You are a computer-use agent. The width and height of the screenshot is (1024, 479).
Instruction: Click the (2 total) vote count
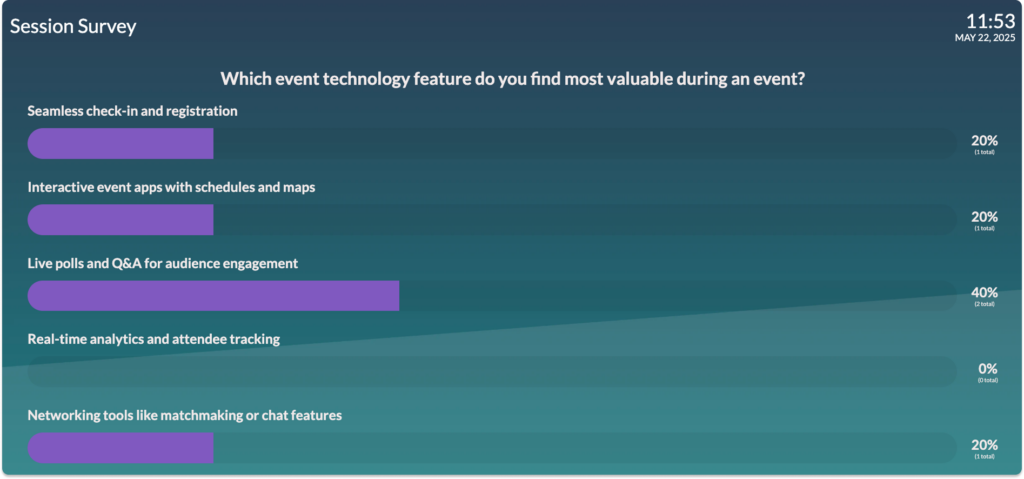pos(985,304)
